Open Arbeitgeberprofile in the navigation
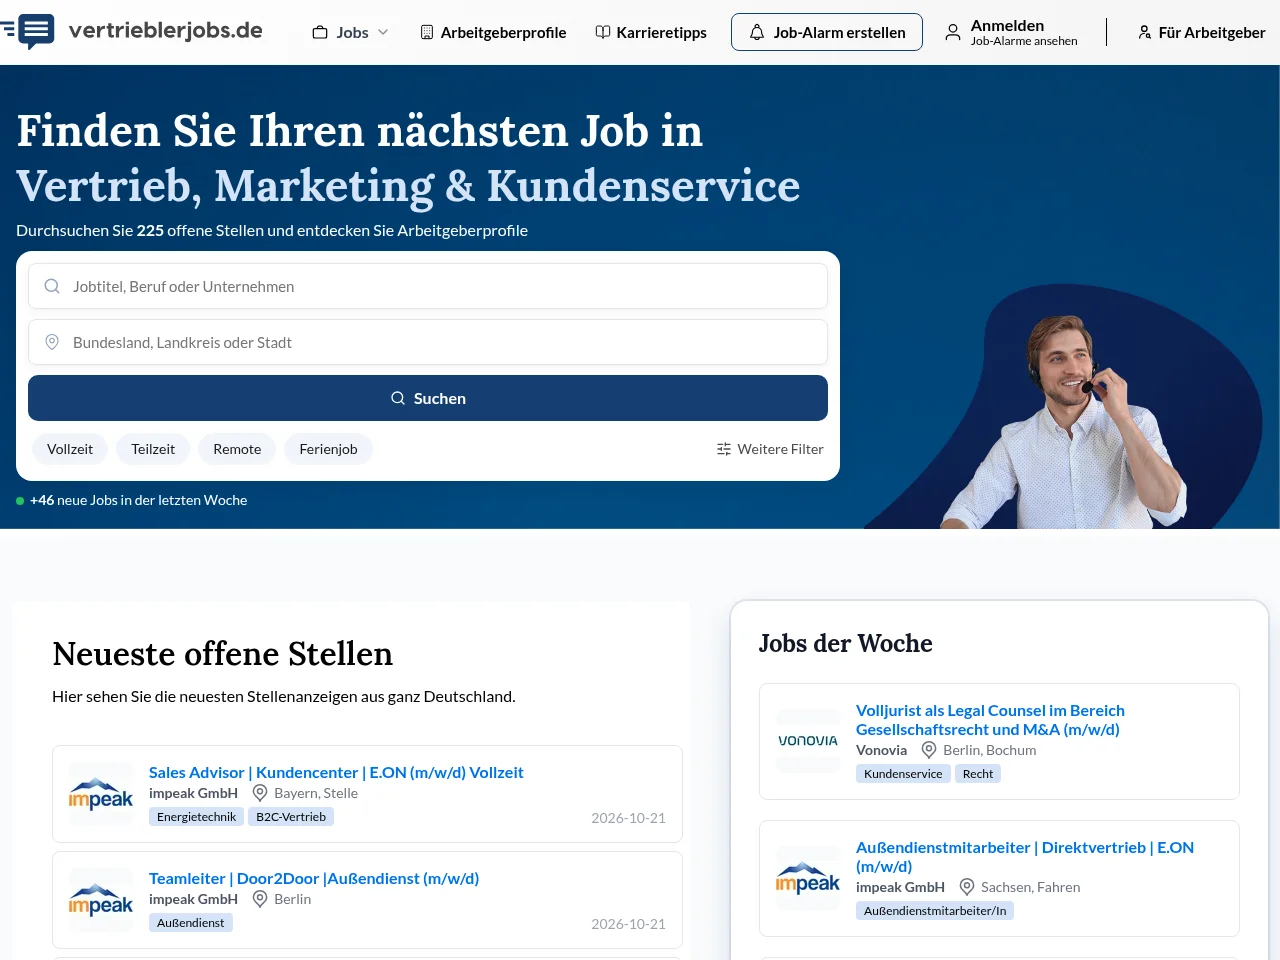 coord(493,32)
